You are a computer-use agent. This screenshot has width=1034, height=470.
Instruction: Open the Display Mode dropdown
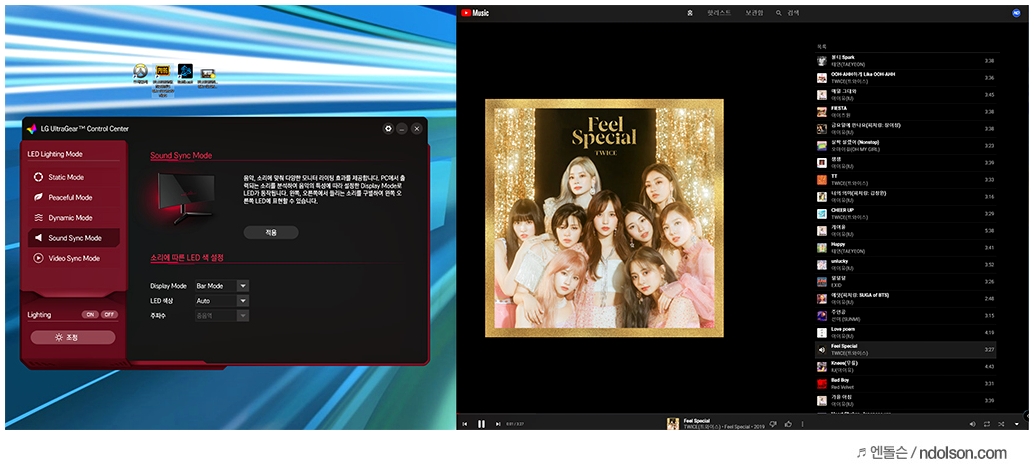222,286
